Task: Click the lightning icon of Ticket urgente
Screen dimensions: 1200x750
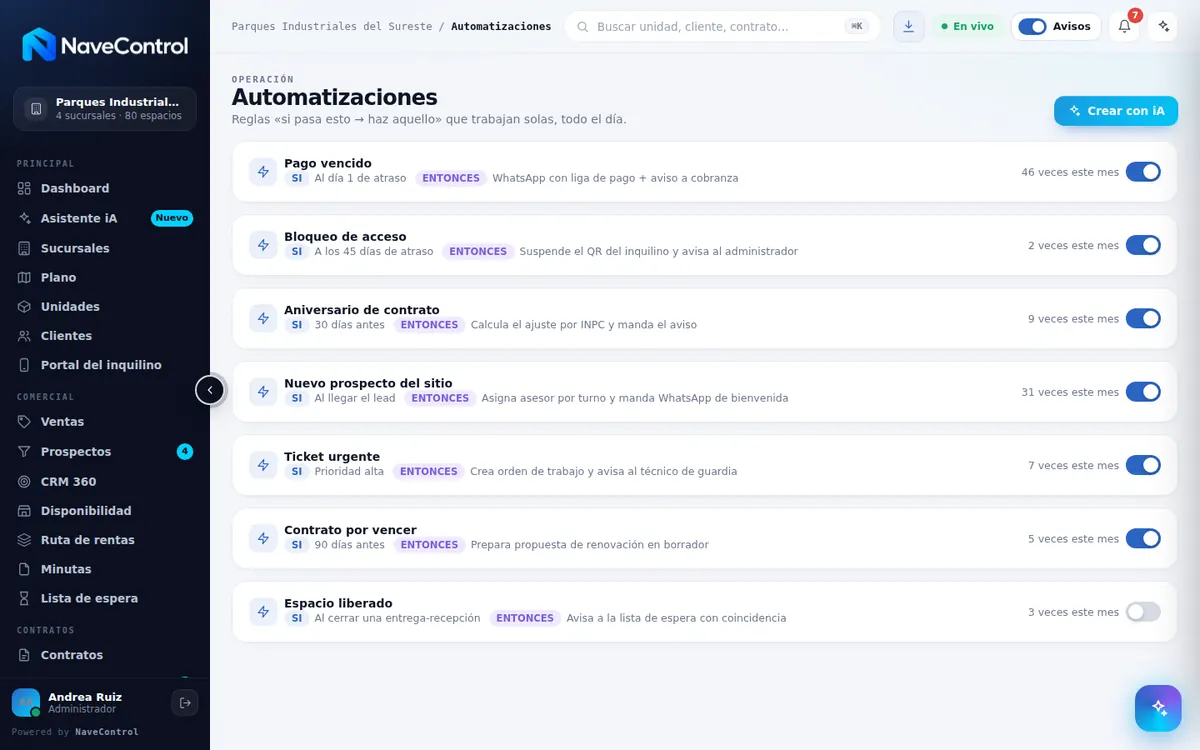Action: [263, 465]
